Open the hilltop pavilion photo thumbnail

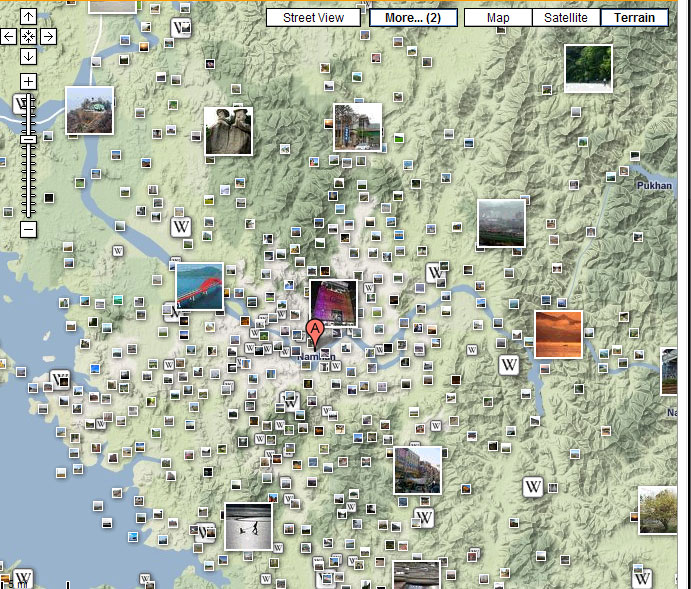click(89, 111)
